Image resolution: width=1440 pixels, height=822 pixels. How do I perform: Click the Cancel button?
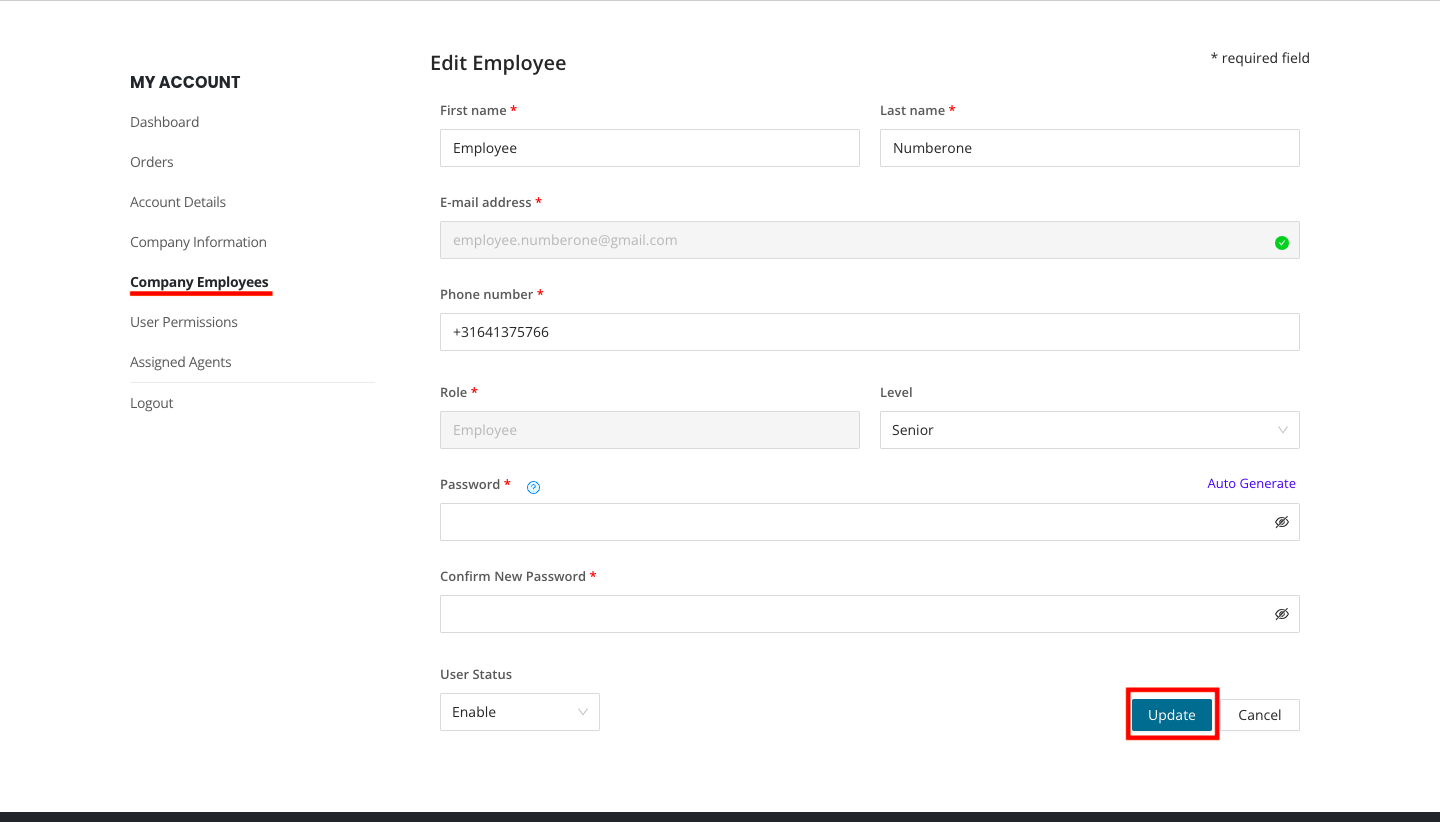coord(1259,715)
